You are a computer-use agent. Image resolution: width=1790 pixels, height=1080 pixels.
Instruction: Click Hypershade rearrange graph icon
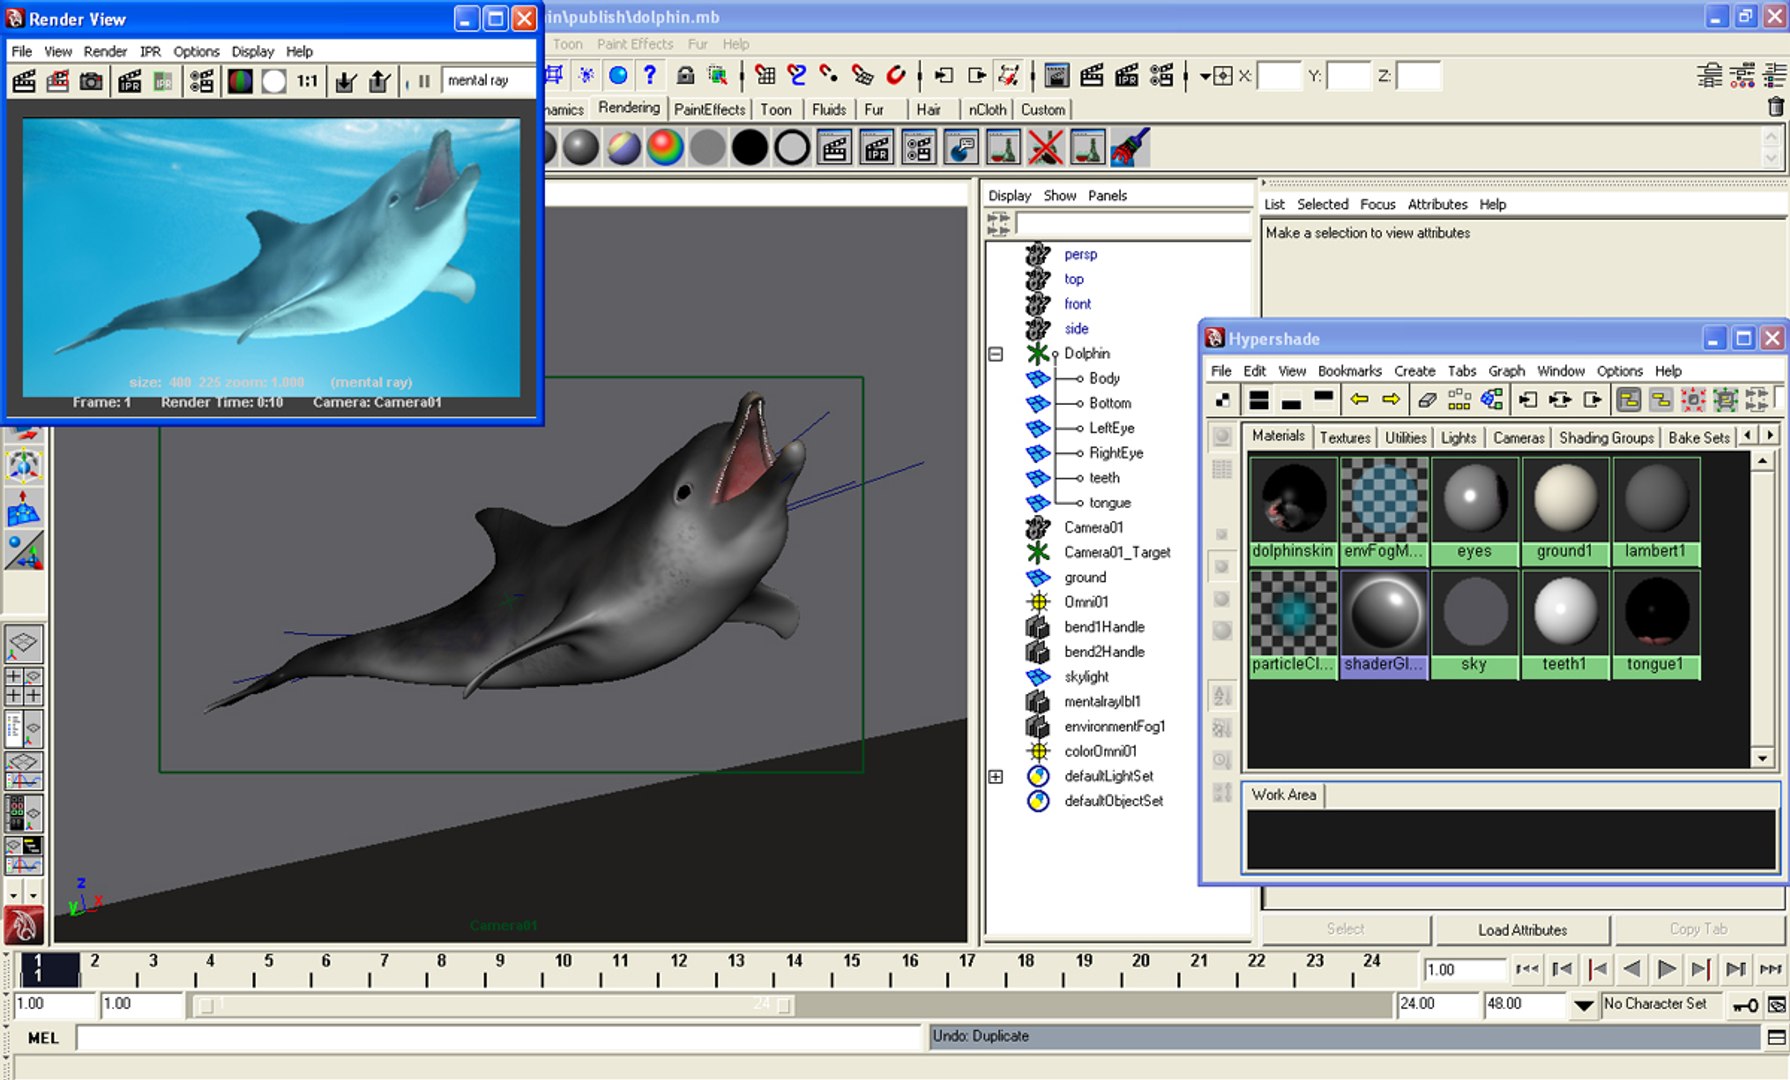point(1459,400)
